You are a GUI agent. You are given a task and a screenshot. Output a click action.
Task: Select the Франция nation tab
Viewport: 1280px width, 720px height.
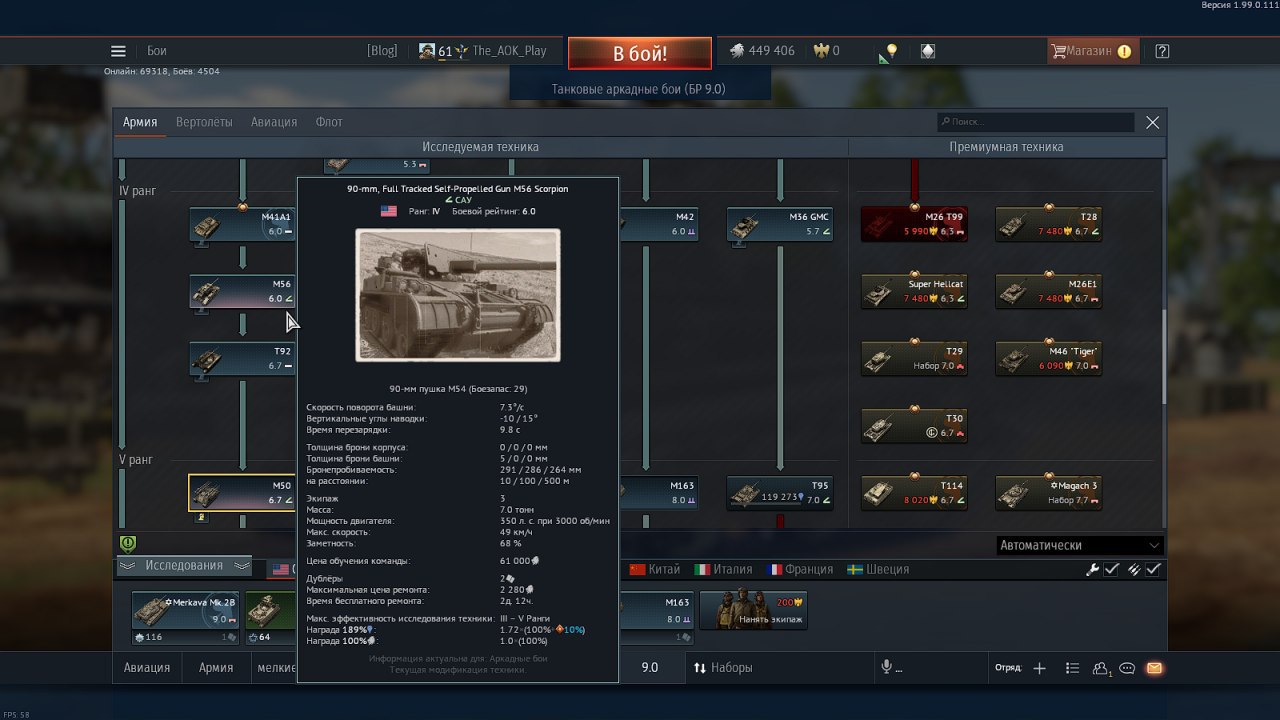click(800, 569)
